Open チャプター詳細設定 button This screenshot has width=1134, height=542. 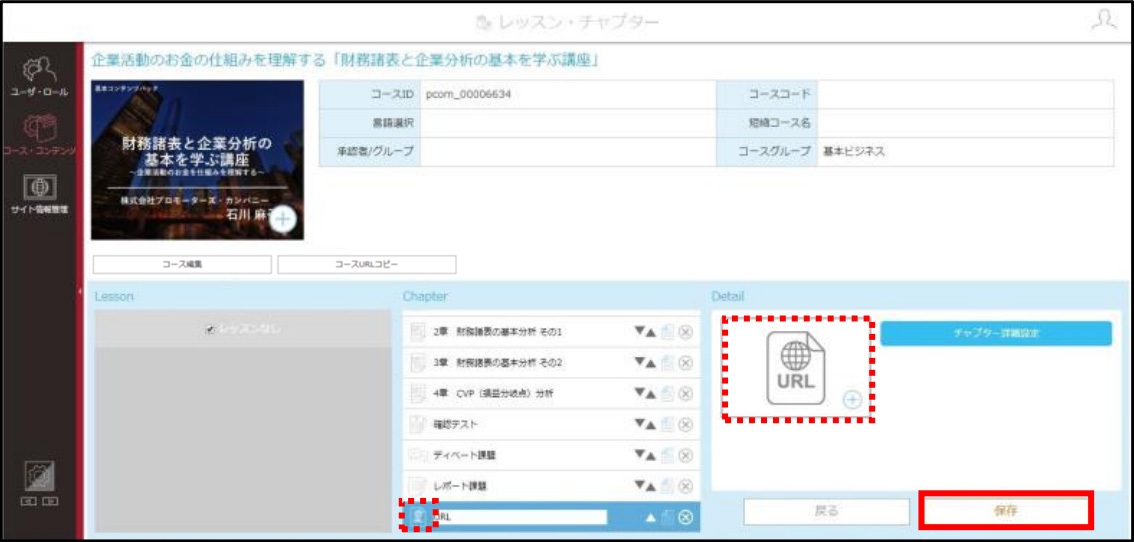(996, 333)
